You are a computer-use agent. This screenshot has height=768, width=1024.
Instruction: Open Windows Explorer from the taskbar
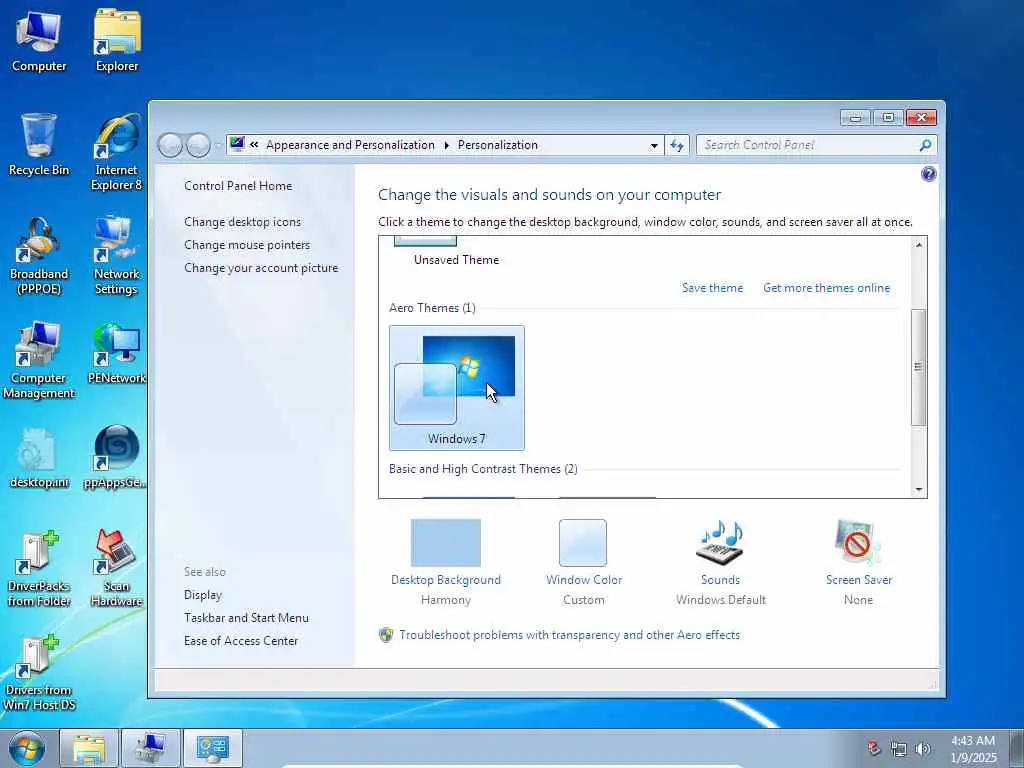click(89, 748)
